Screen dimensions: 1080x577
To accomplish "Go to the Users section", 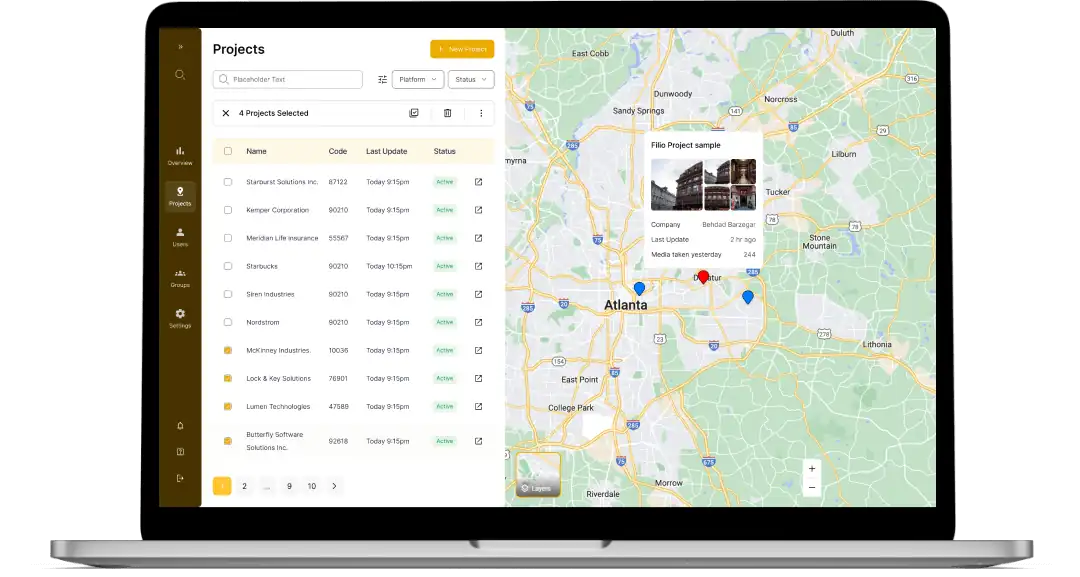I will point(180,236).
